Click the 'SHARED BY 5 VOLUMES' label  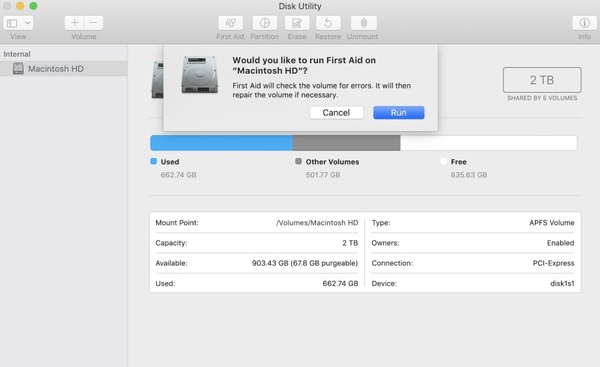[x=542, y=98]
